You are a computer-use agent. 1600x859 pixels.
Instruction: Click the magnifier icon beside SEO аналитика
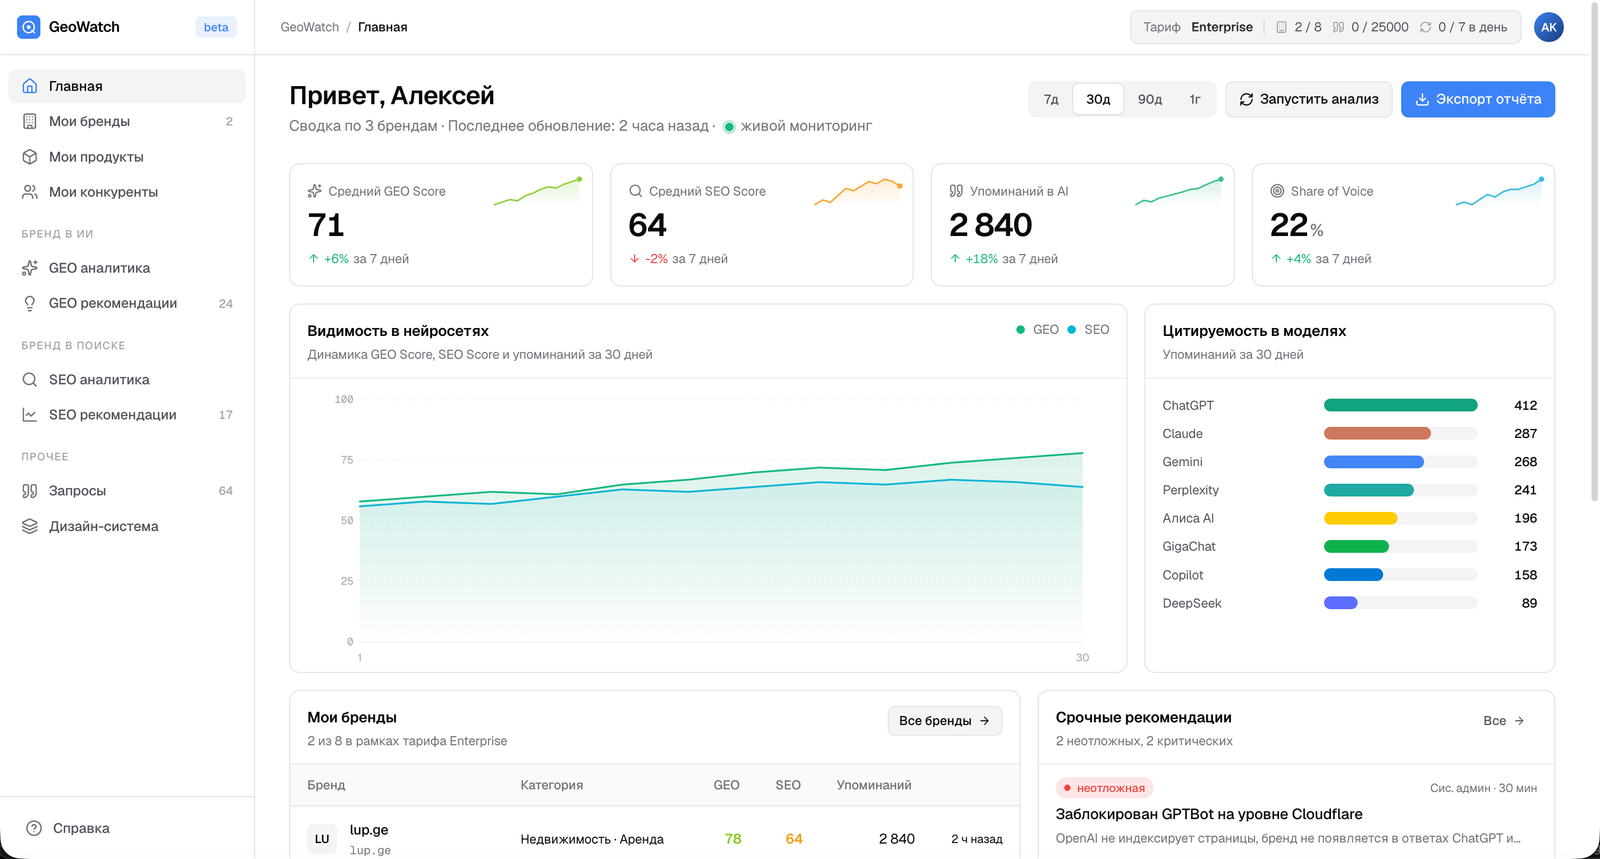30,380
